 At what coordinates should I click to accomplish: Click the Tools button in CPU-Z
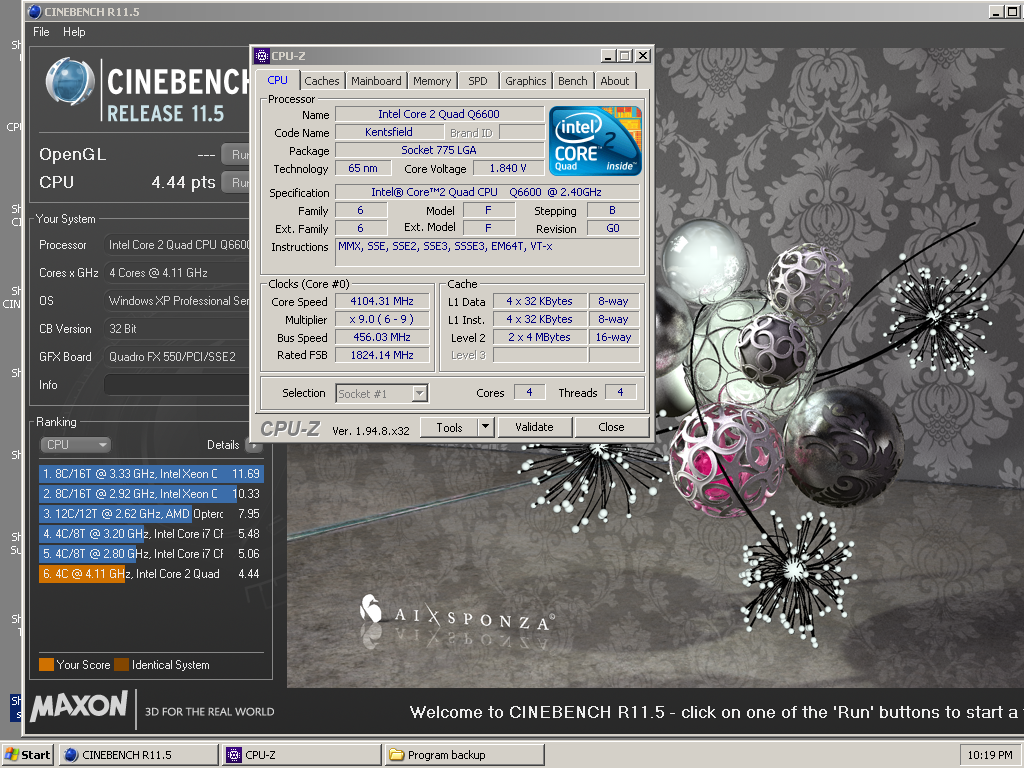point(449,427)
